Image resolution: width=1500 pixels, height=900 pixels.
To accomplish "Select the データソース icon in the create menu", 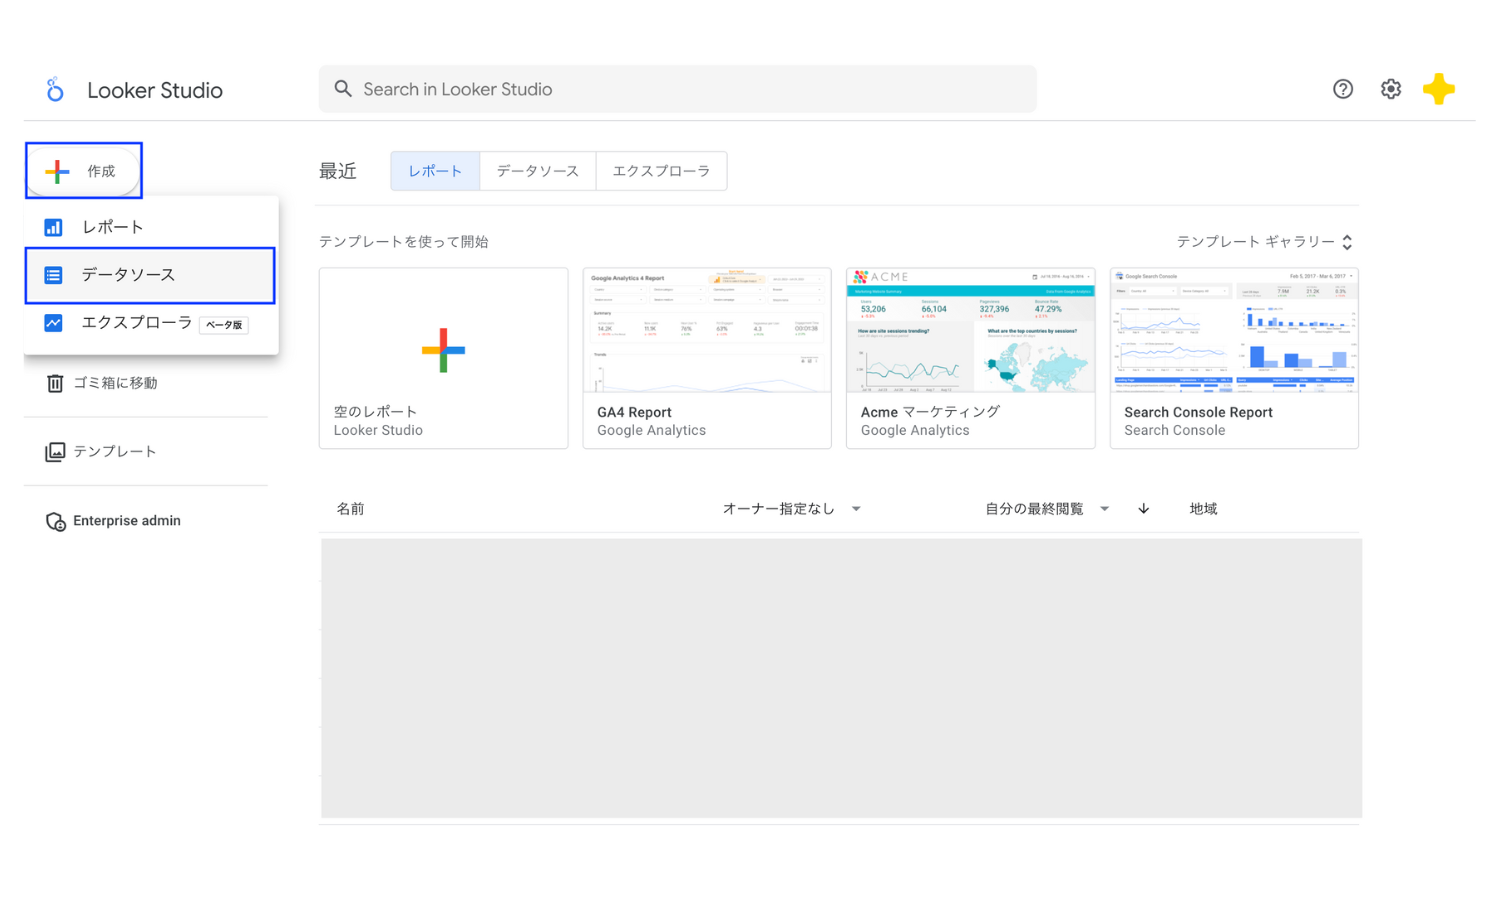I will [53, 275].
